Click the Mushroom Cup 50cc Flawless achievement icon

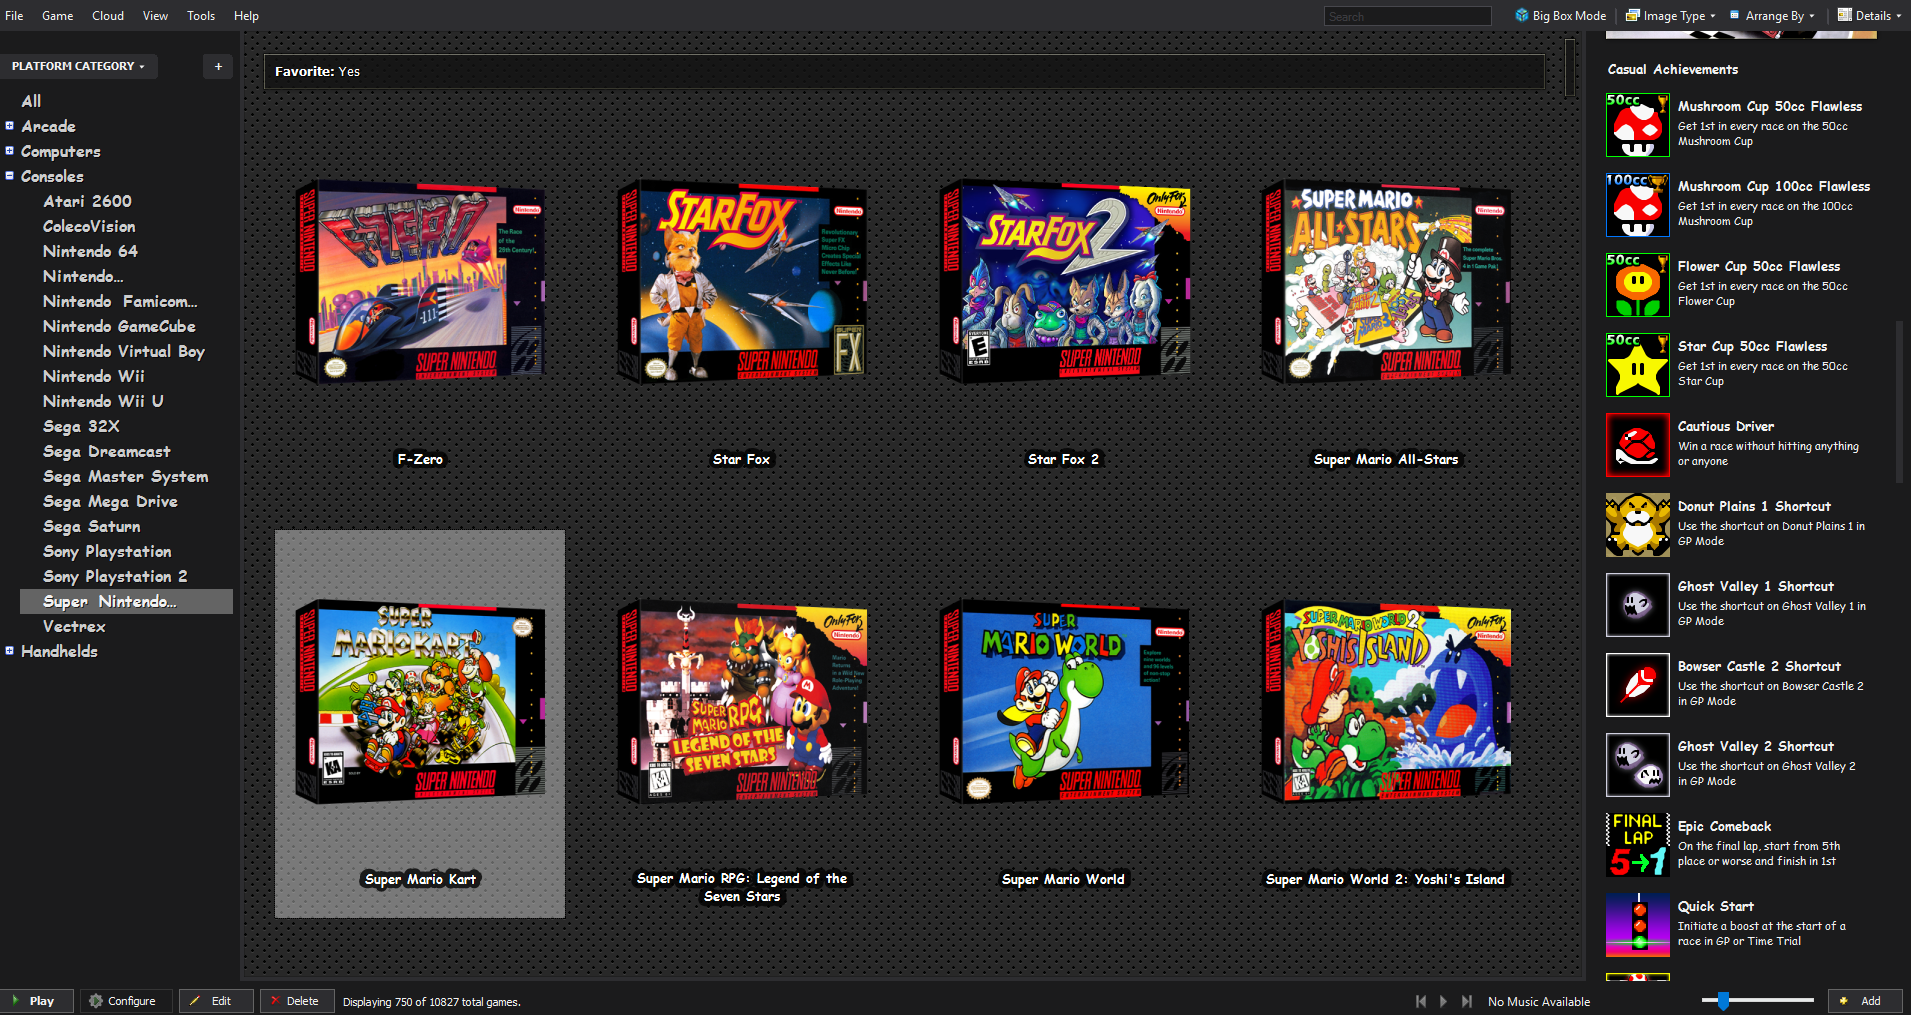pyautogui.click(x=1637, y=125)
